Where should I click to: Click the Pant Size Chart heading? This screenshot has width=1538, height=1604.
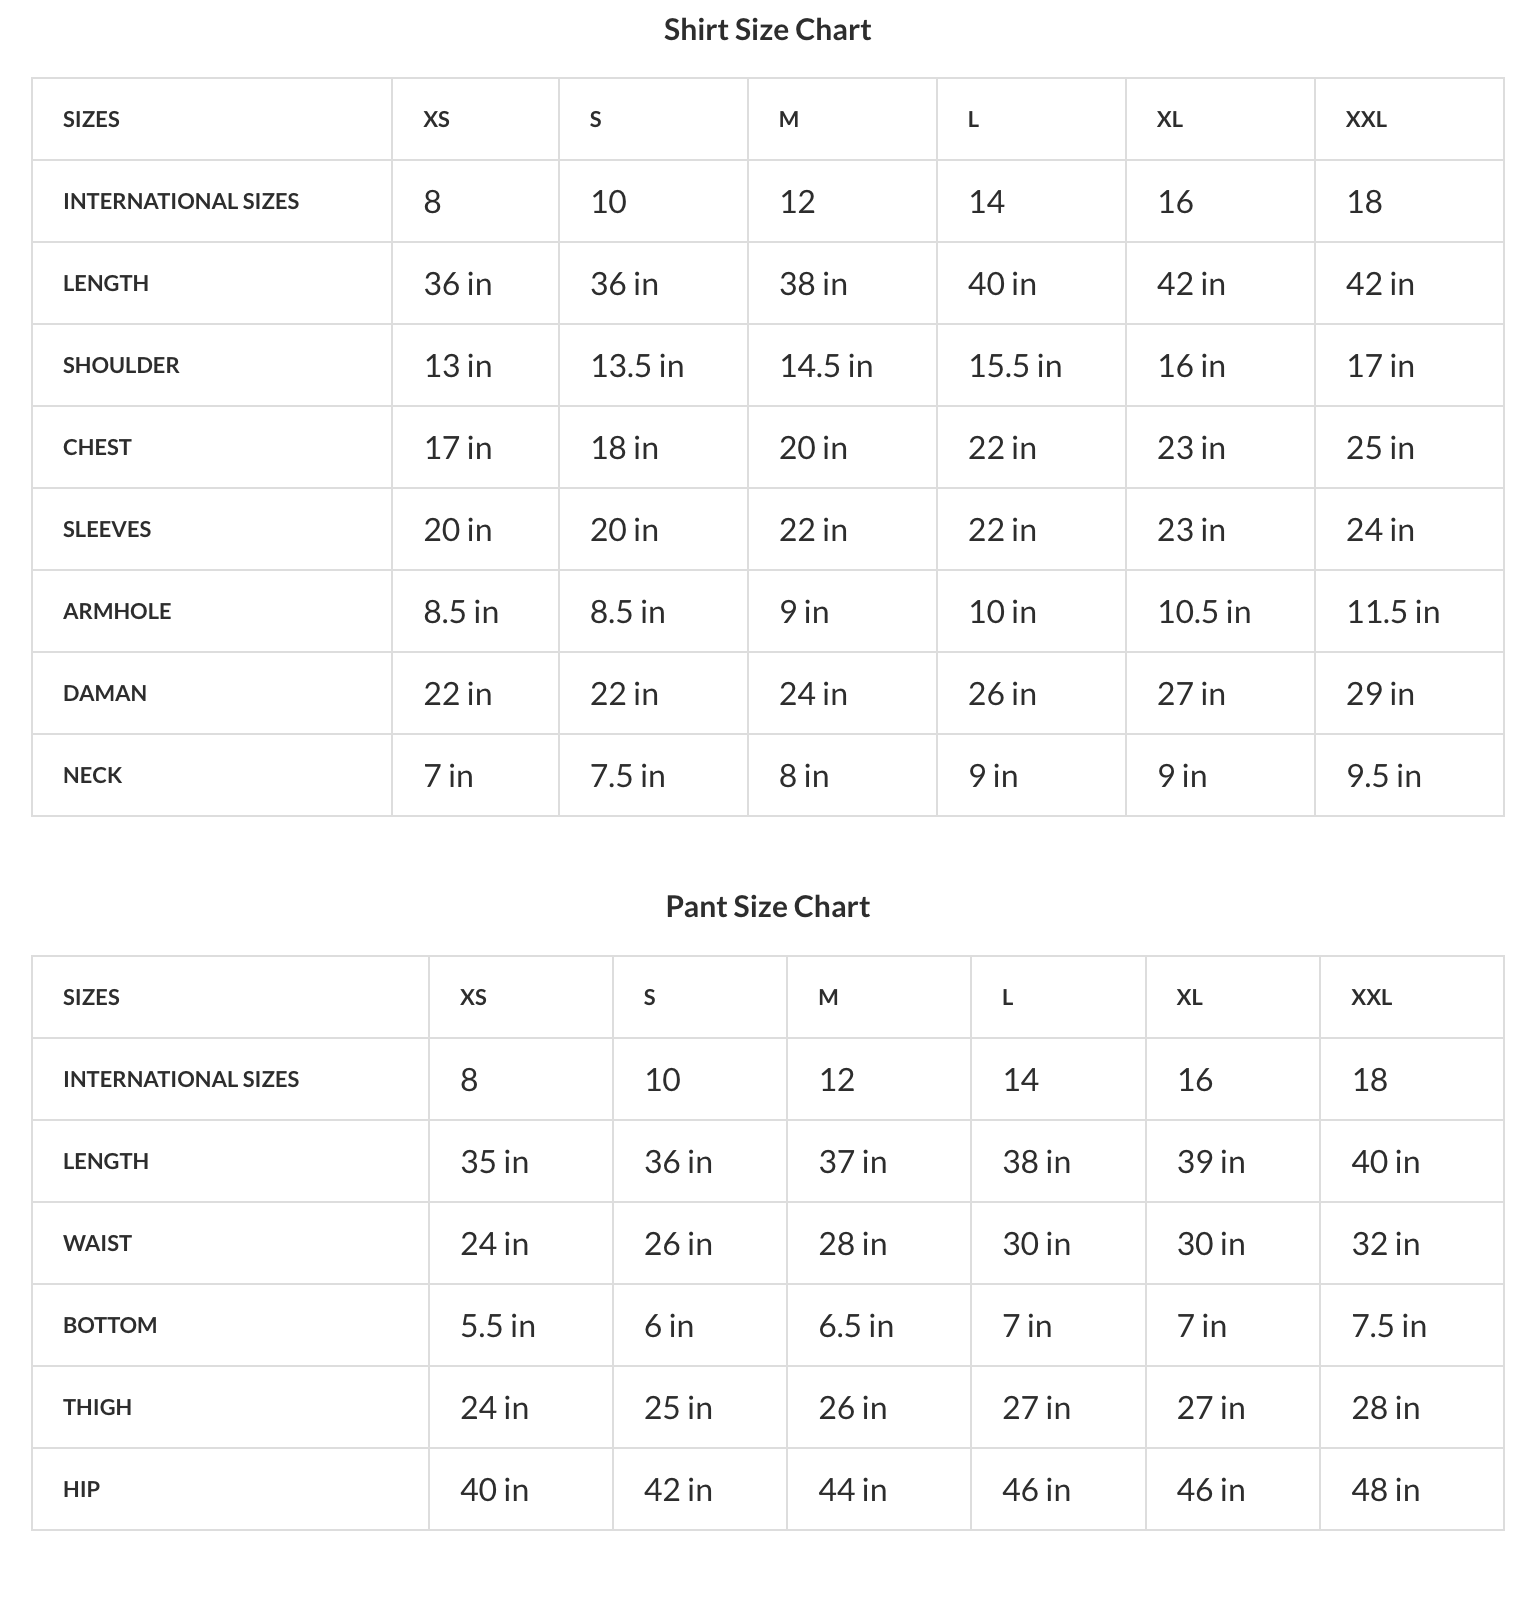click(767, 907)
